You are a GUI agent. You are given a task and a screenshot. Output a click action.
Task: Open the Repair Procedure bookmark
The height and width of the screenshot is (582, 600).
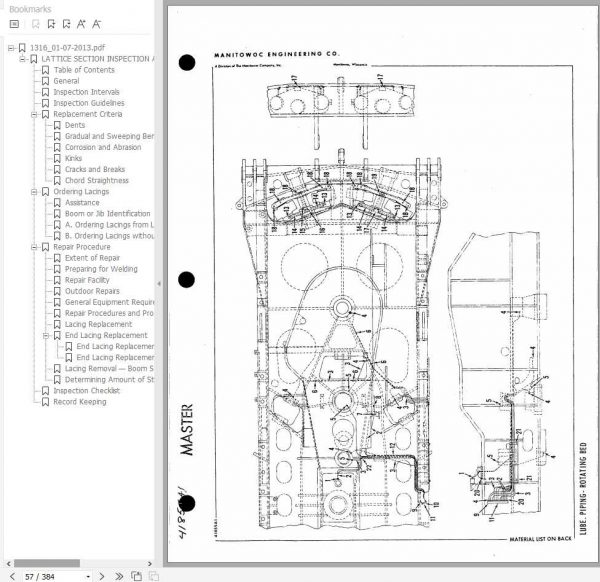(82, 247)
